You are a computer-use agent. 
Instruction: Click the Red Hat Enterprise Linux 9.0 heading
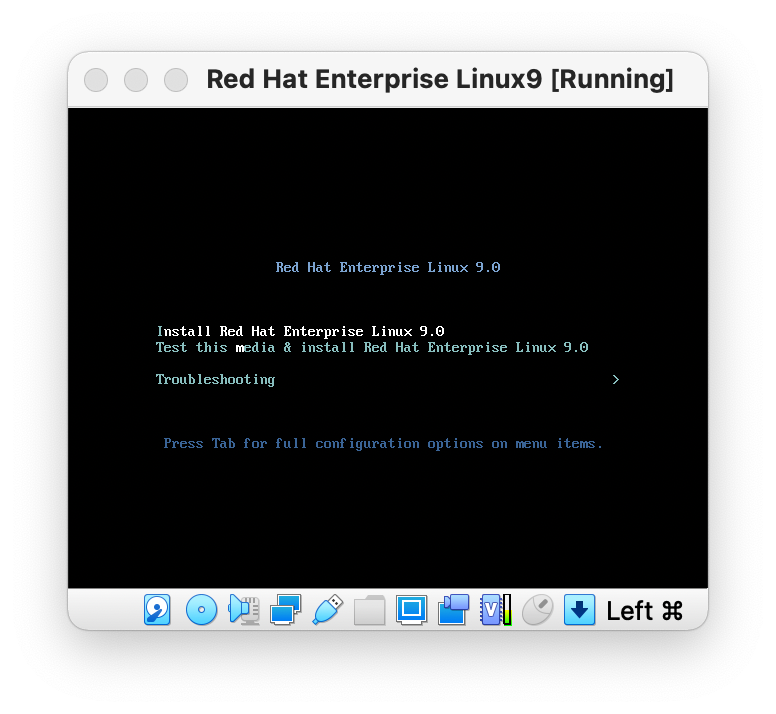[388, 267]
